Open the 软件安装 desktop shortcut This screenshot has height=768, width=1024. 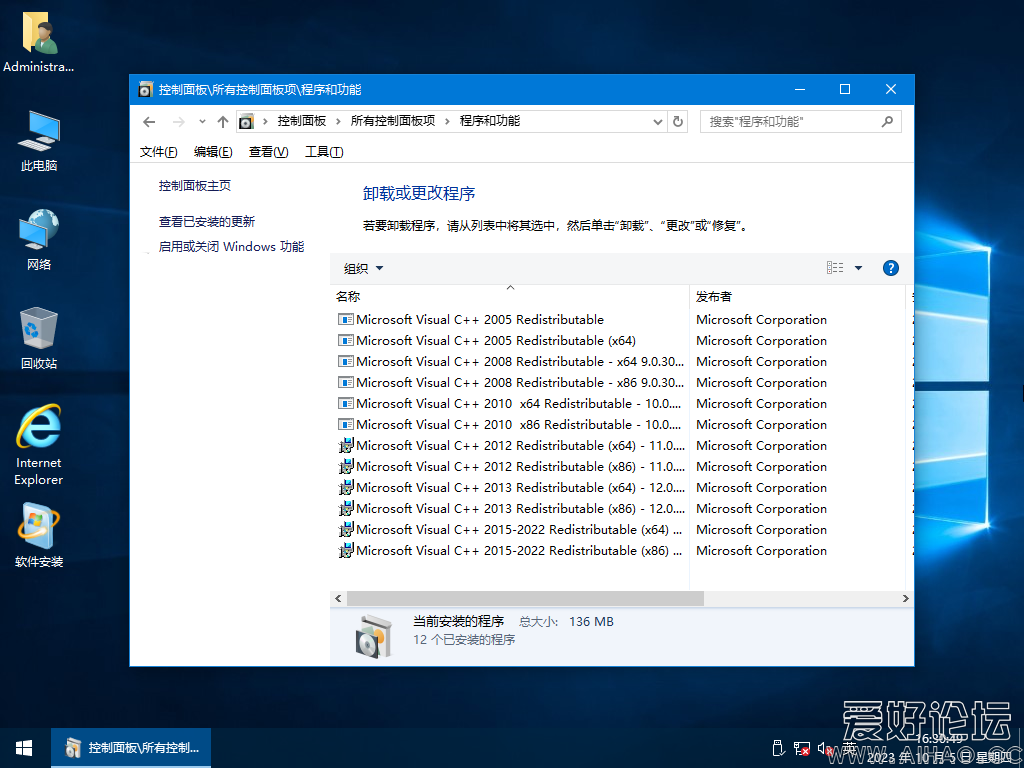(38, 530)
